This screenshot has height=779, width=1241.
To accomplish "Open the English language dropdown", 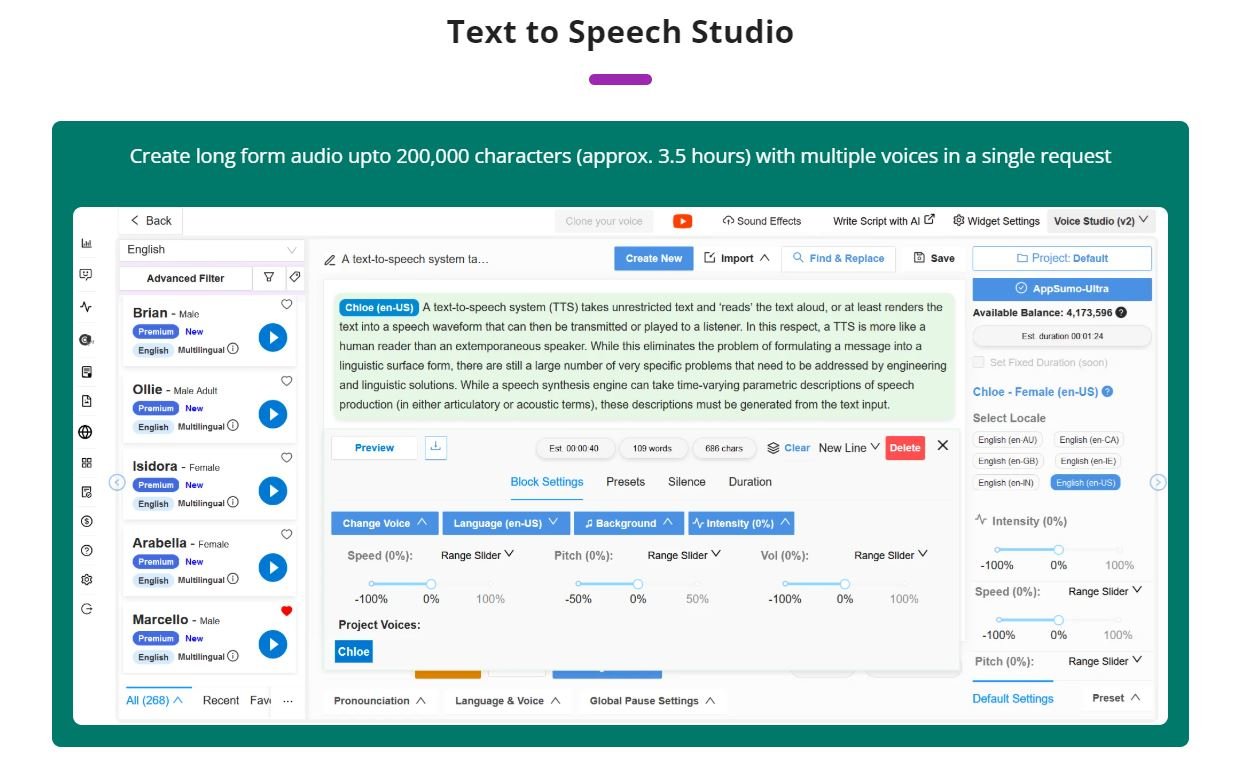I will [212, 250].
